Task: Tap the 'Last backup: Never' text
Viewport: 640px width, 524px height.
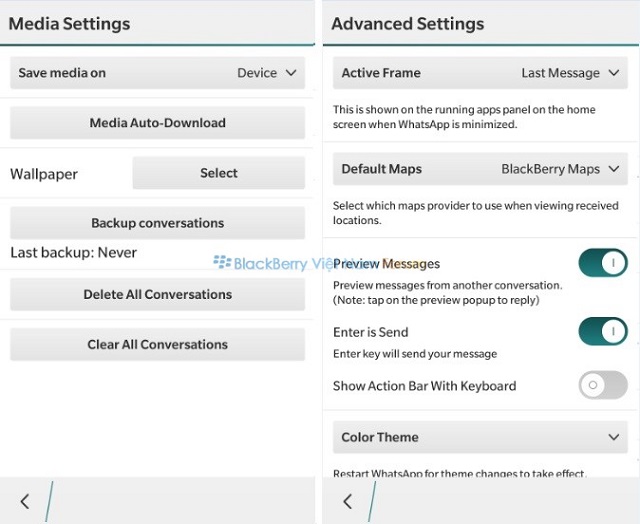Action: coord(73,253)
